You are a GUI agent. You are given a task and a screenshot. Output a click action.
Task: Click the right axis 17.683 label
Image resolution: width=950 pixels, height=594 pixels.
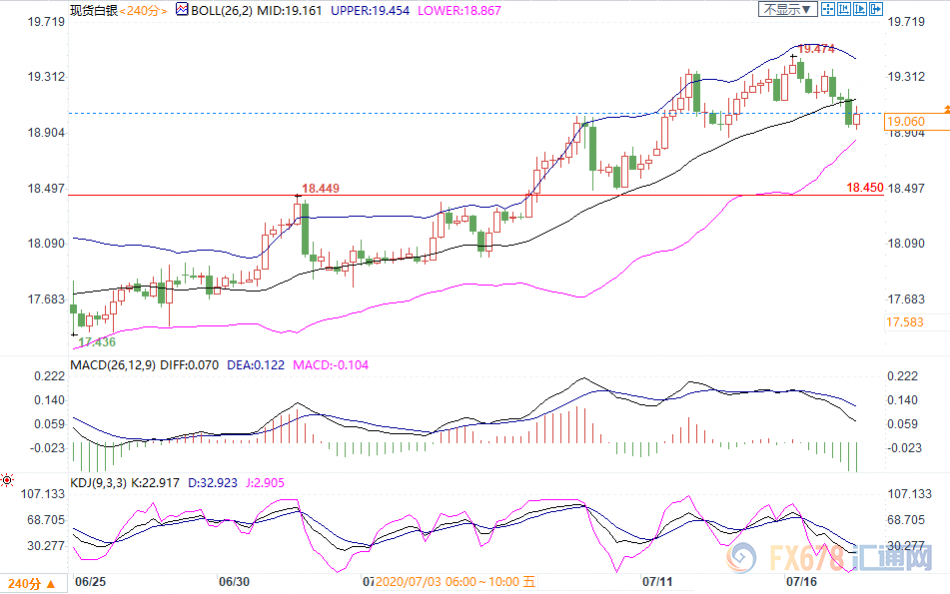[x=906, y=299]
